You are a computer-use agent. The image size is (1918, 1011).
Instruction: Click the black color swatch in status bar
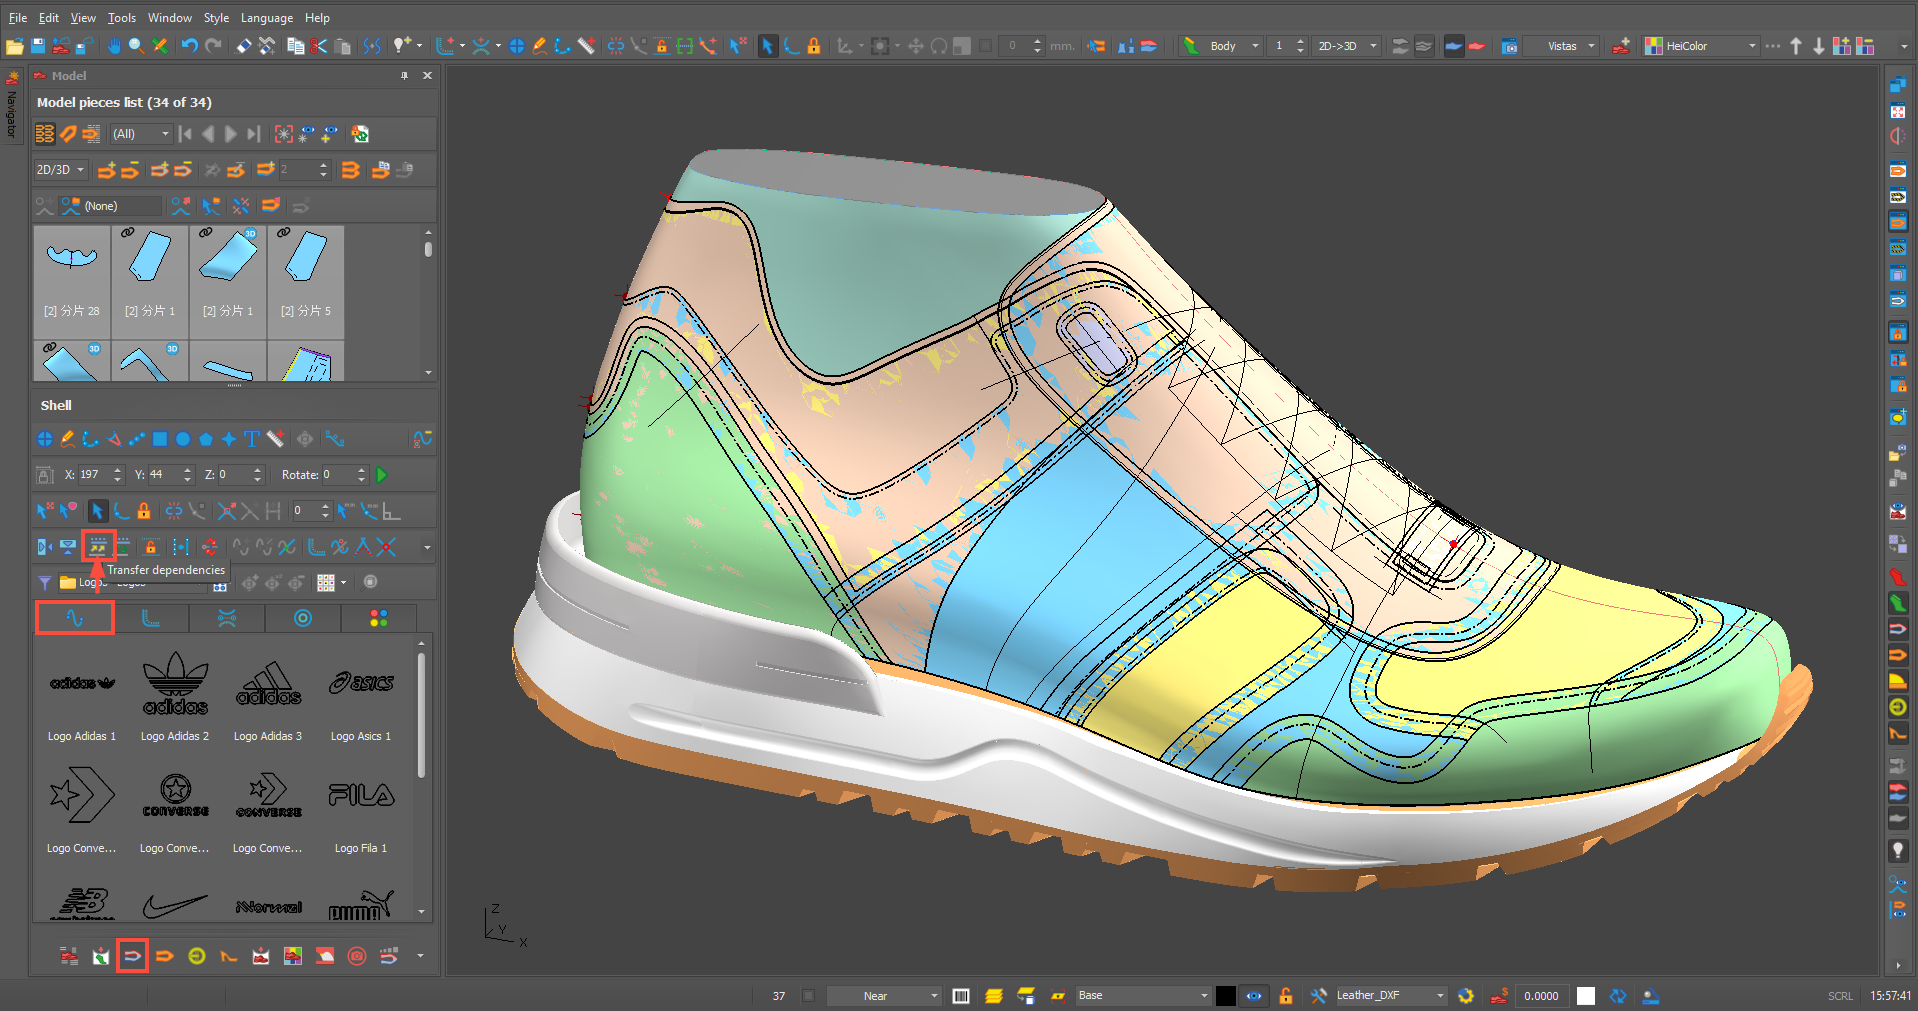[x=1225, y=996]
